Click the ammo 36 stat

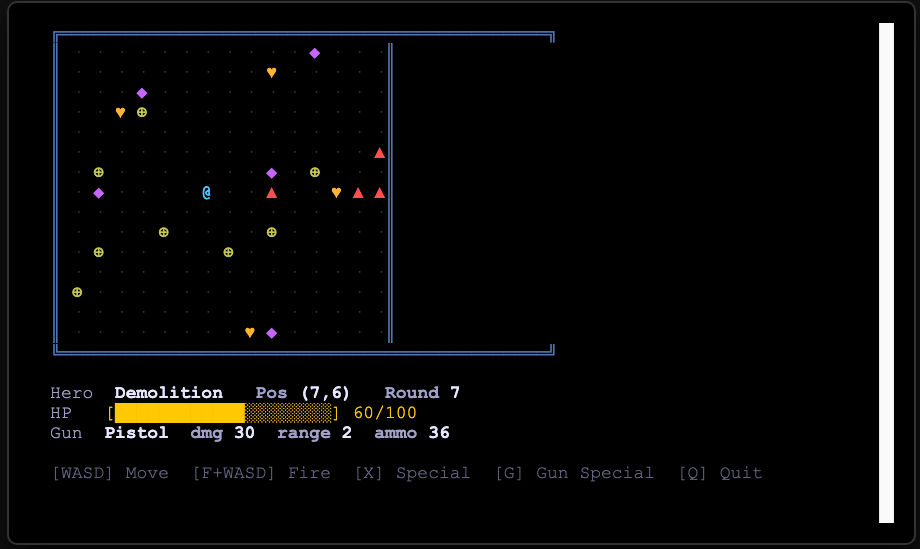pyautogui.click(x=412, y=433)
